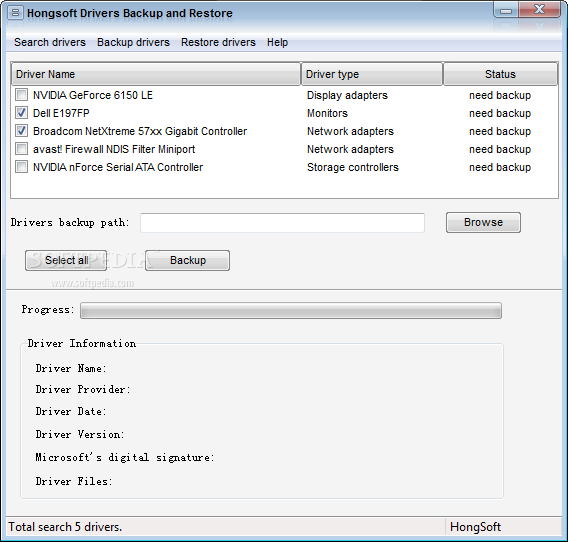This screenshot has width=568, height=542.
Task: Click the Driver Date label
Action: tap(71, 412)
